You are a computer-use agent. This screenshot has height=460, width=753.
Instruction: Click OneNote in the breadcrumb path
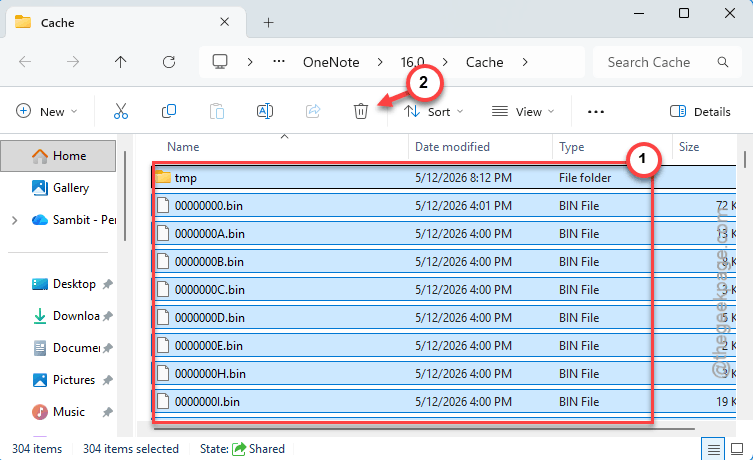[331, 62]
